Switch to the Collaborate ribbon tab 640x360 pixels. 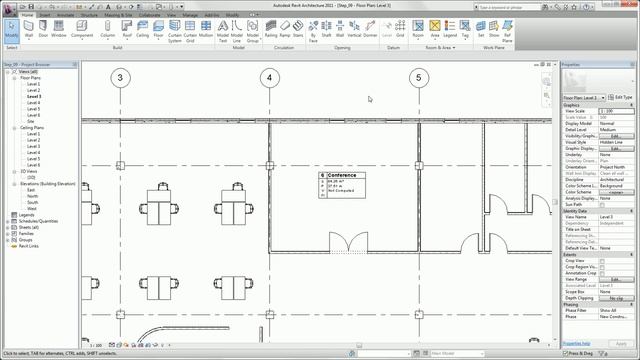pyautogui.click(x=149, y=15)
